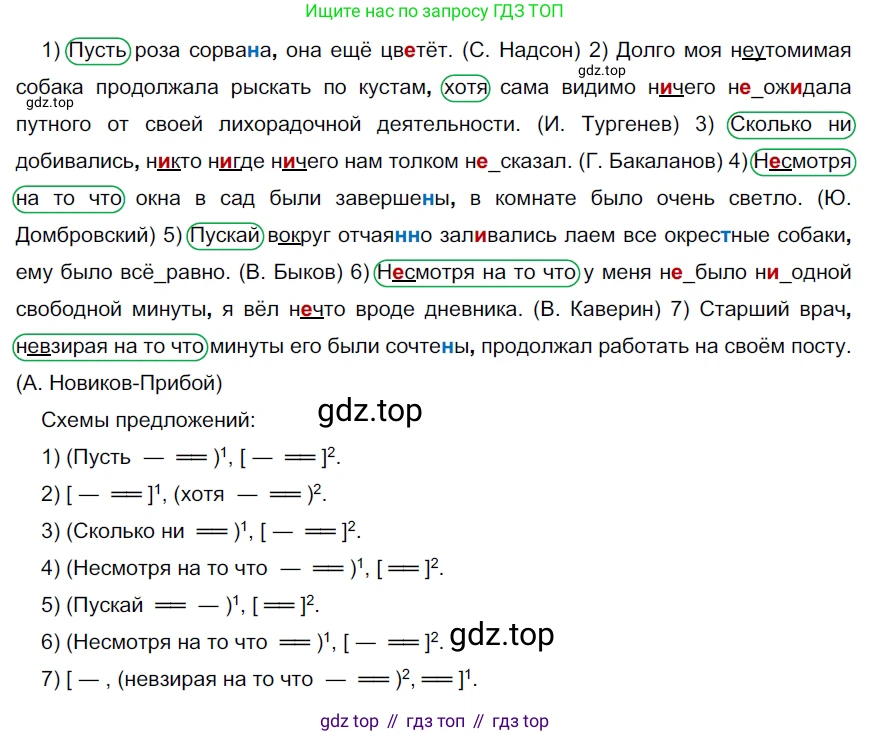Image resolution: width=870 pixels, height=736 pixels.
Task: Click the circled word 'Пускай' in sentence 5
Action: click(225, 236)
